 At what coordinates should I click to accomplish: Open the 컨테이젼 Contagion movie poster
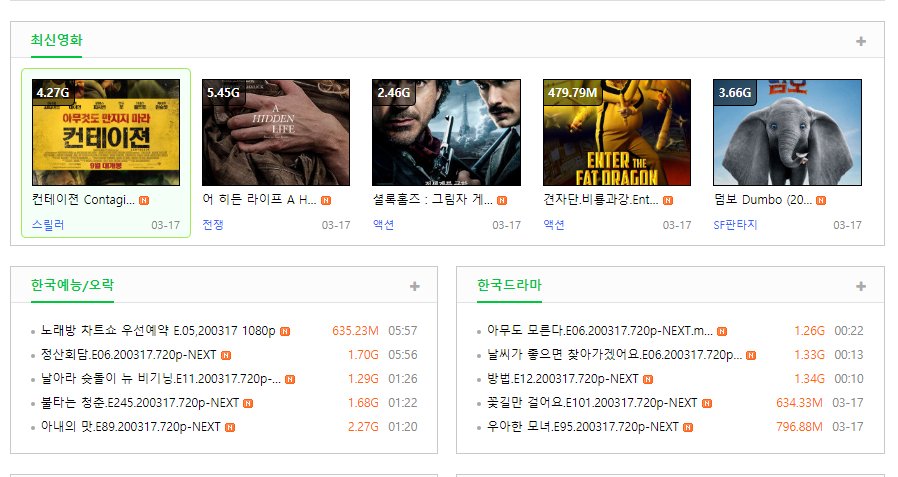106,132
